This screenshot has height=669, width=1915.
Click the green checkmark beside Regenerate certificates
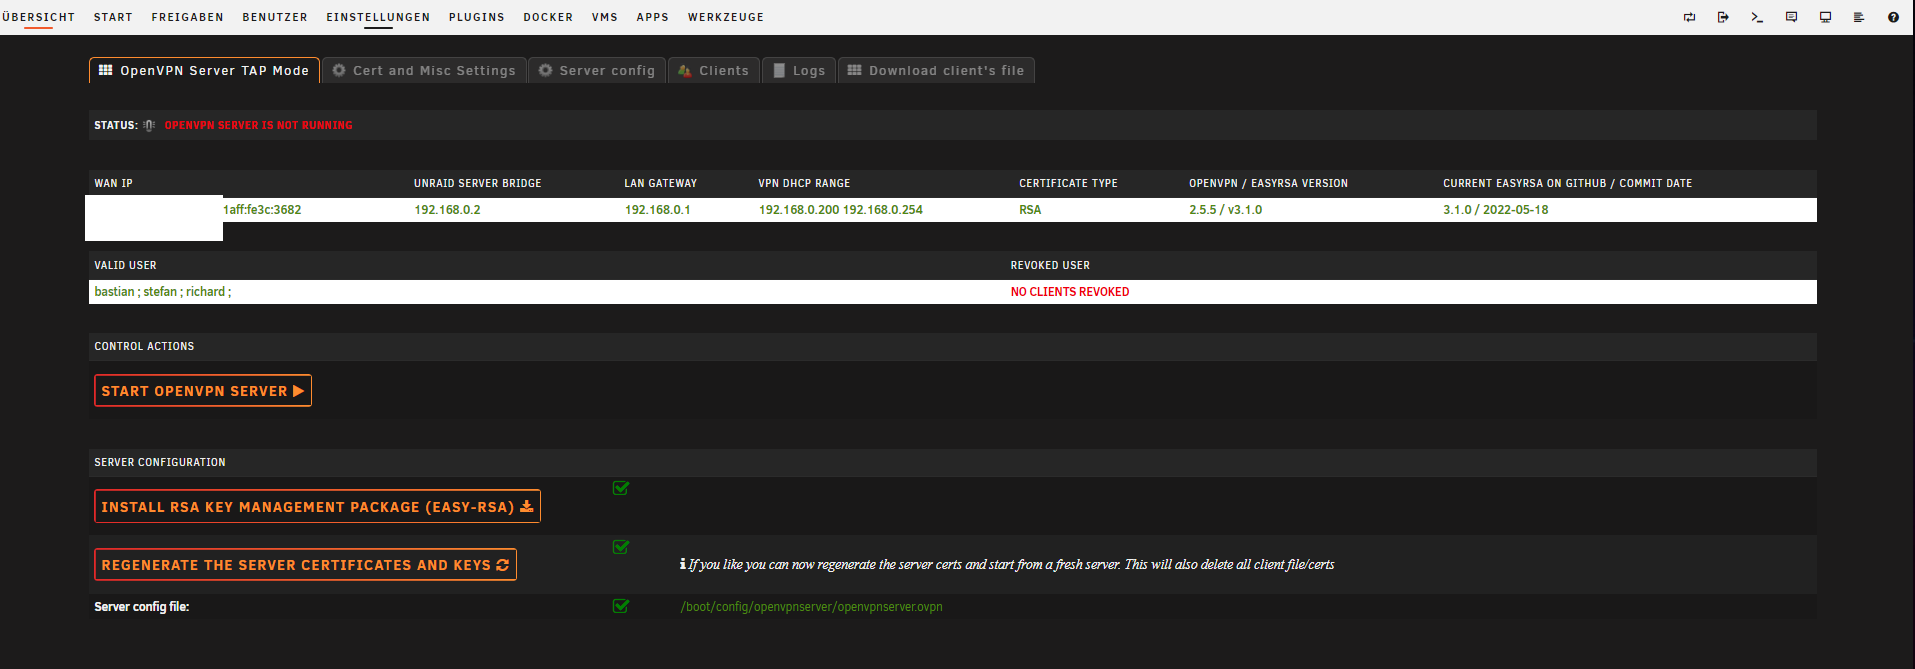tap(621, 547)
